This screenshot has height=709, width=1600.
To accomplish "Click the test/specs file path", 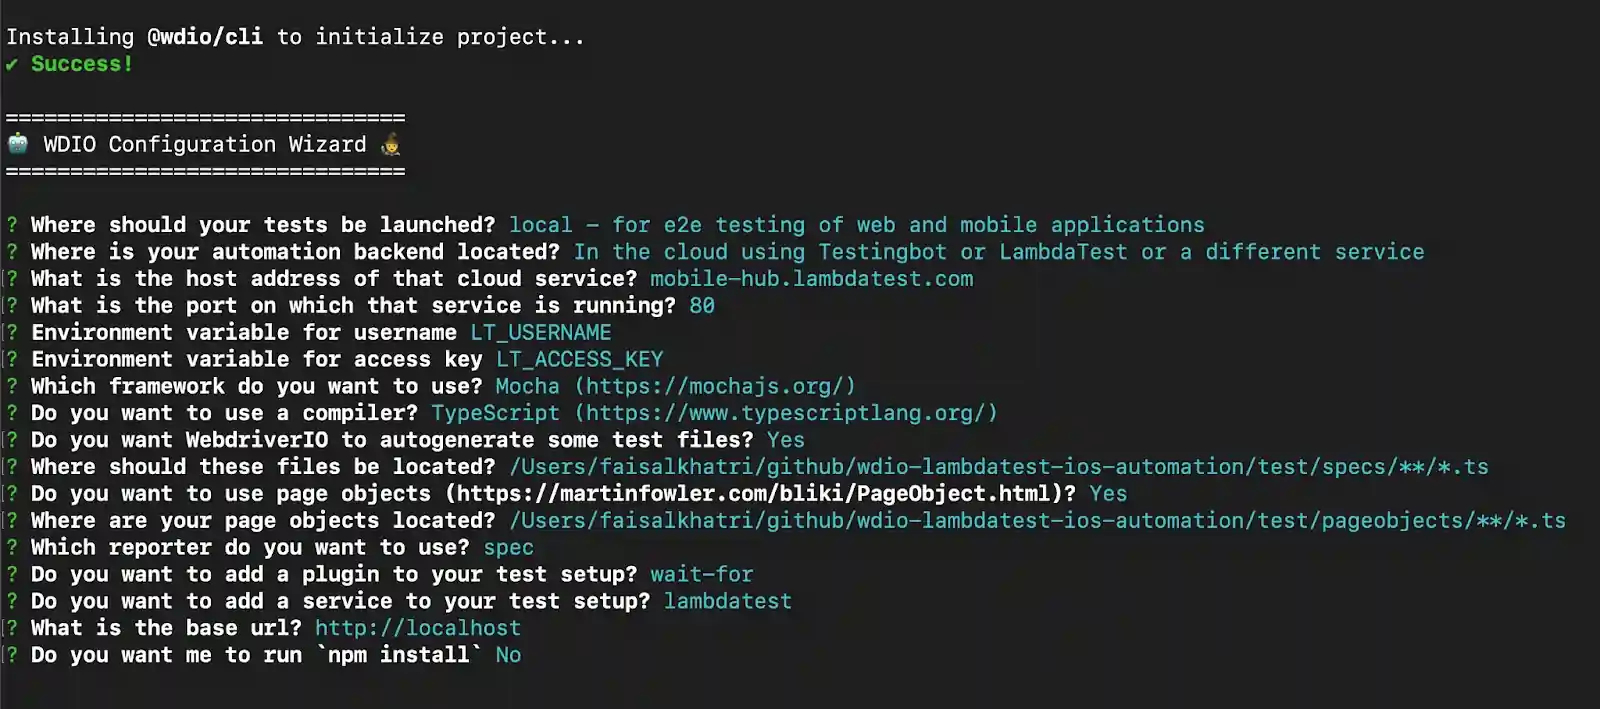I will tap(998, 467).
